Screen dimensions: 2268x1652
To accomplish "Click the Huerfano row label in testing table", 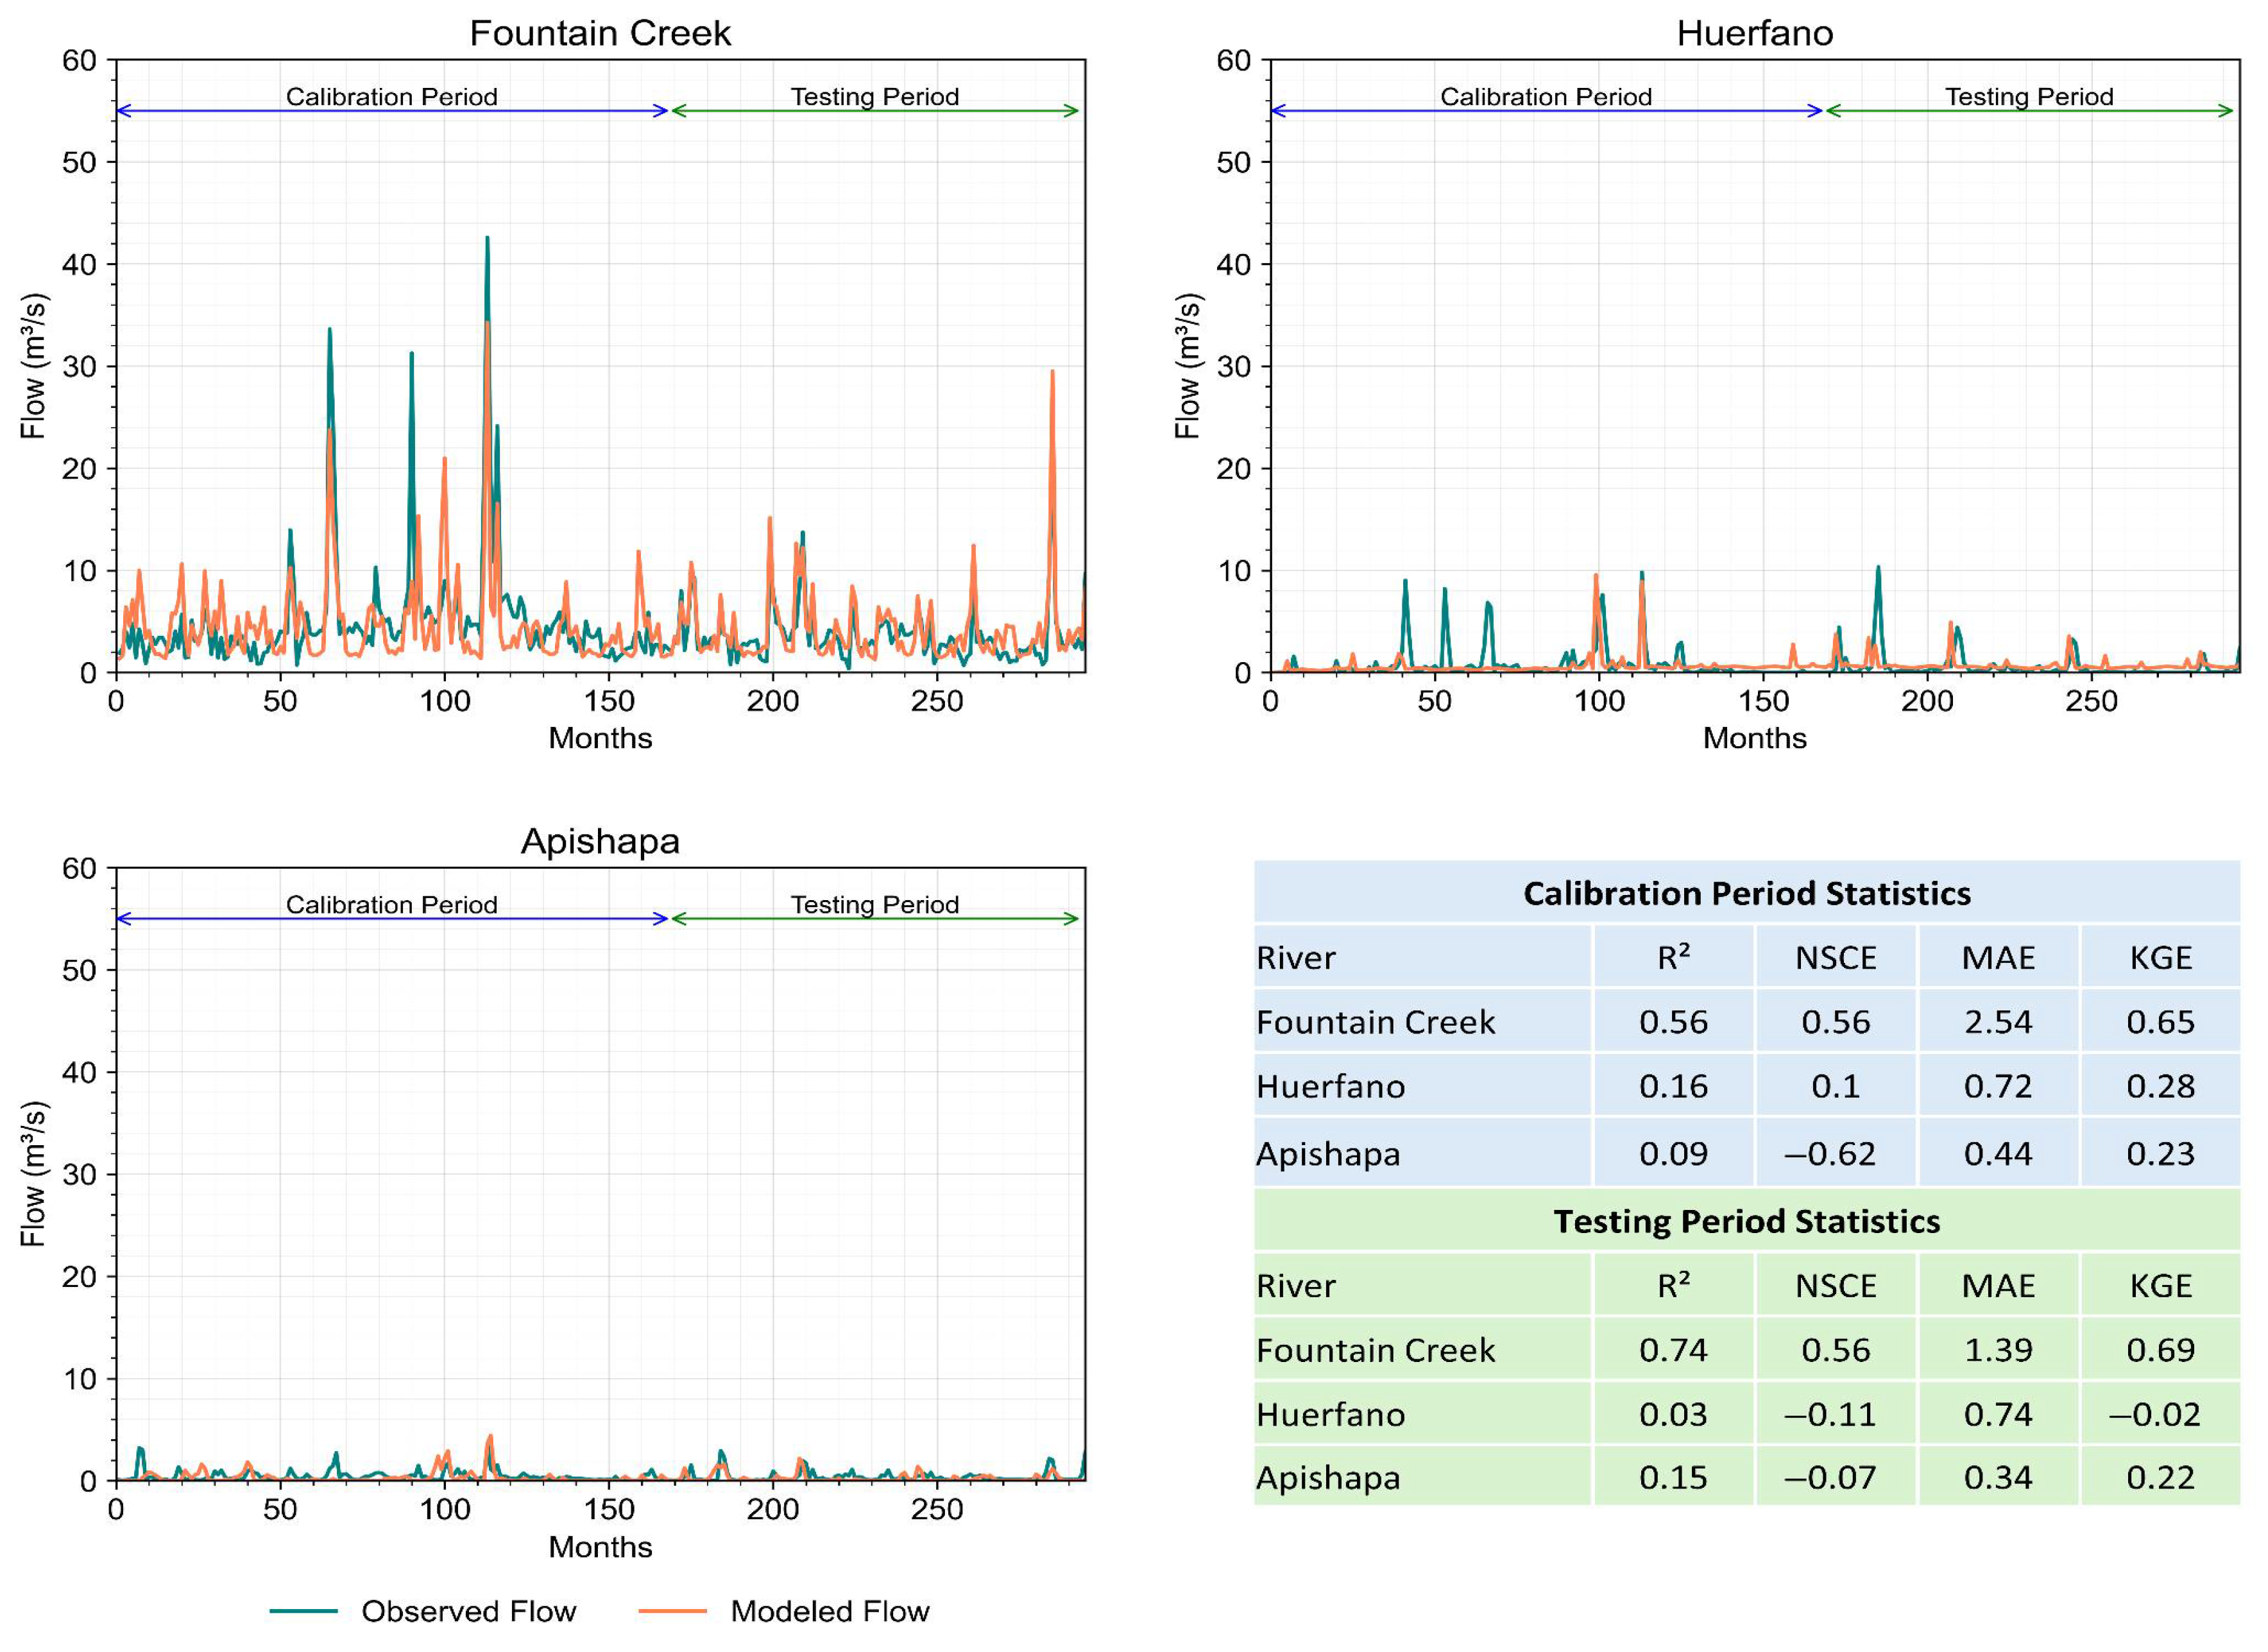I will click(x=1331, y=1414).
